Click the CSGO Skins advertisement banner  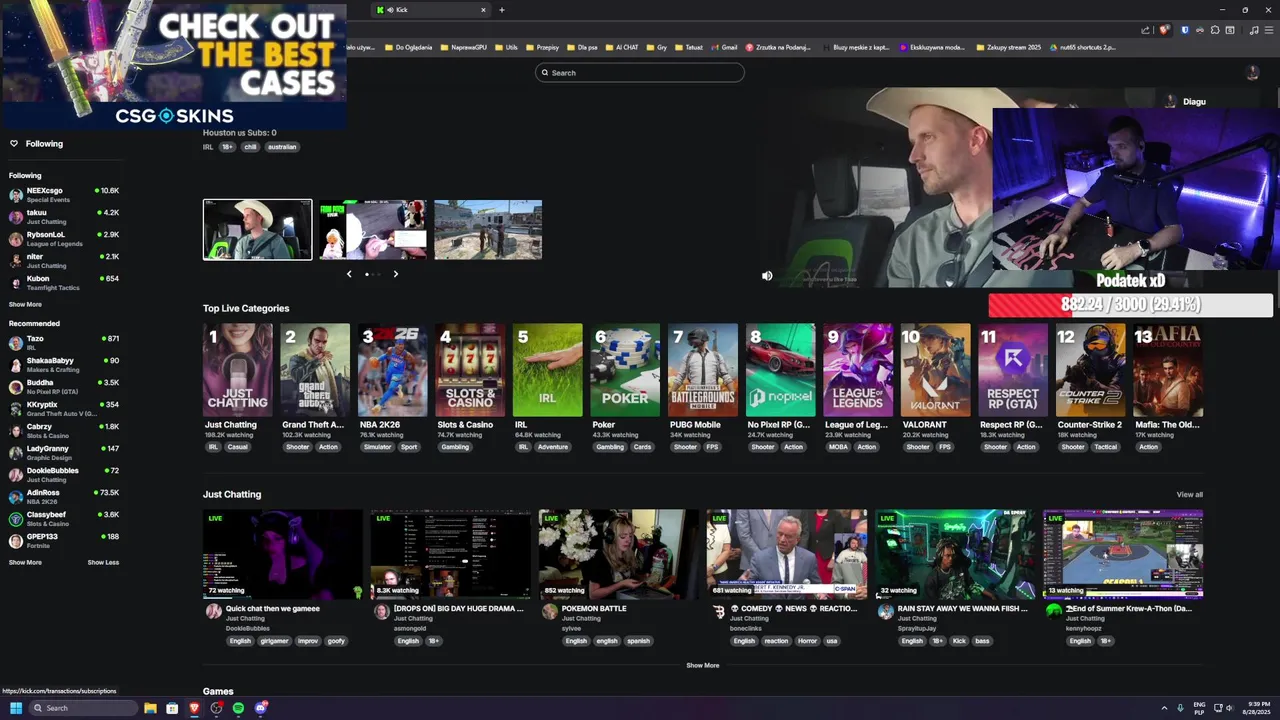click(x=174, y=65)
